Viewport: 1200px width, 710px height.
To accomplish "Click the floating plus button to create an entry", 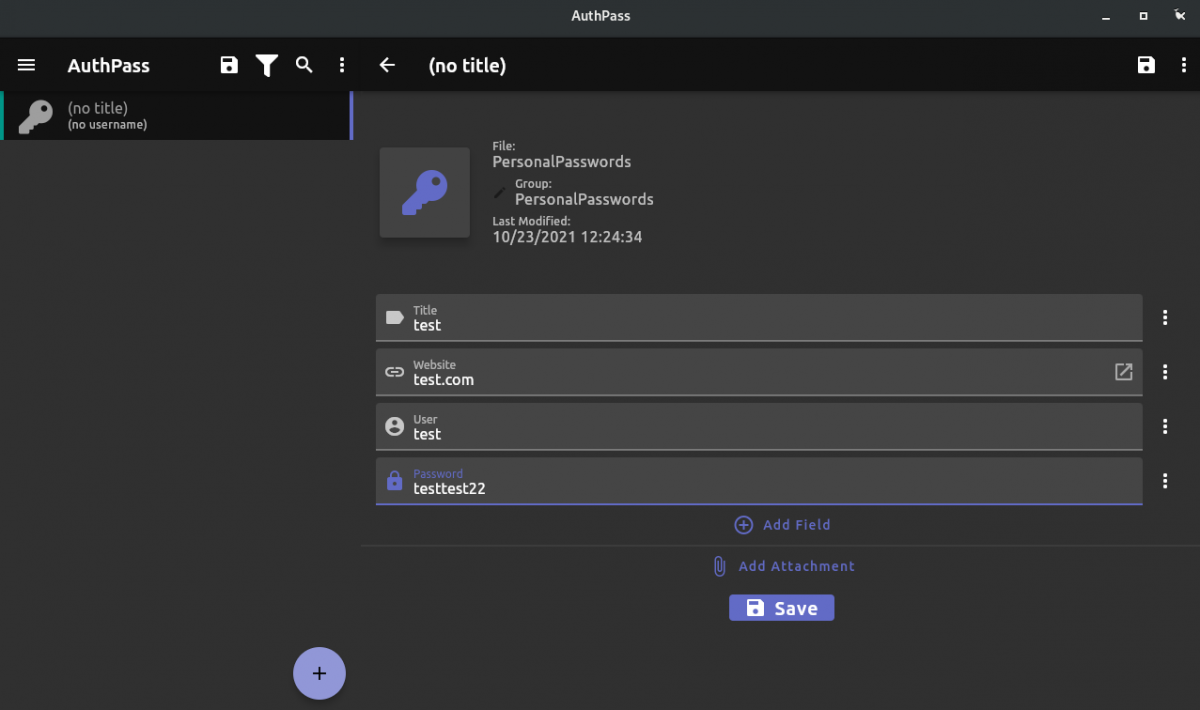I will coord(318,673).
